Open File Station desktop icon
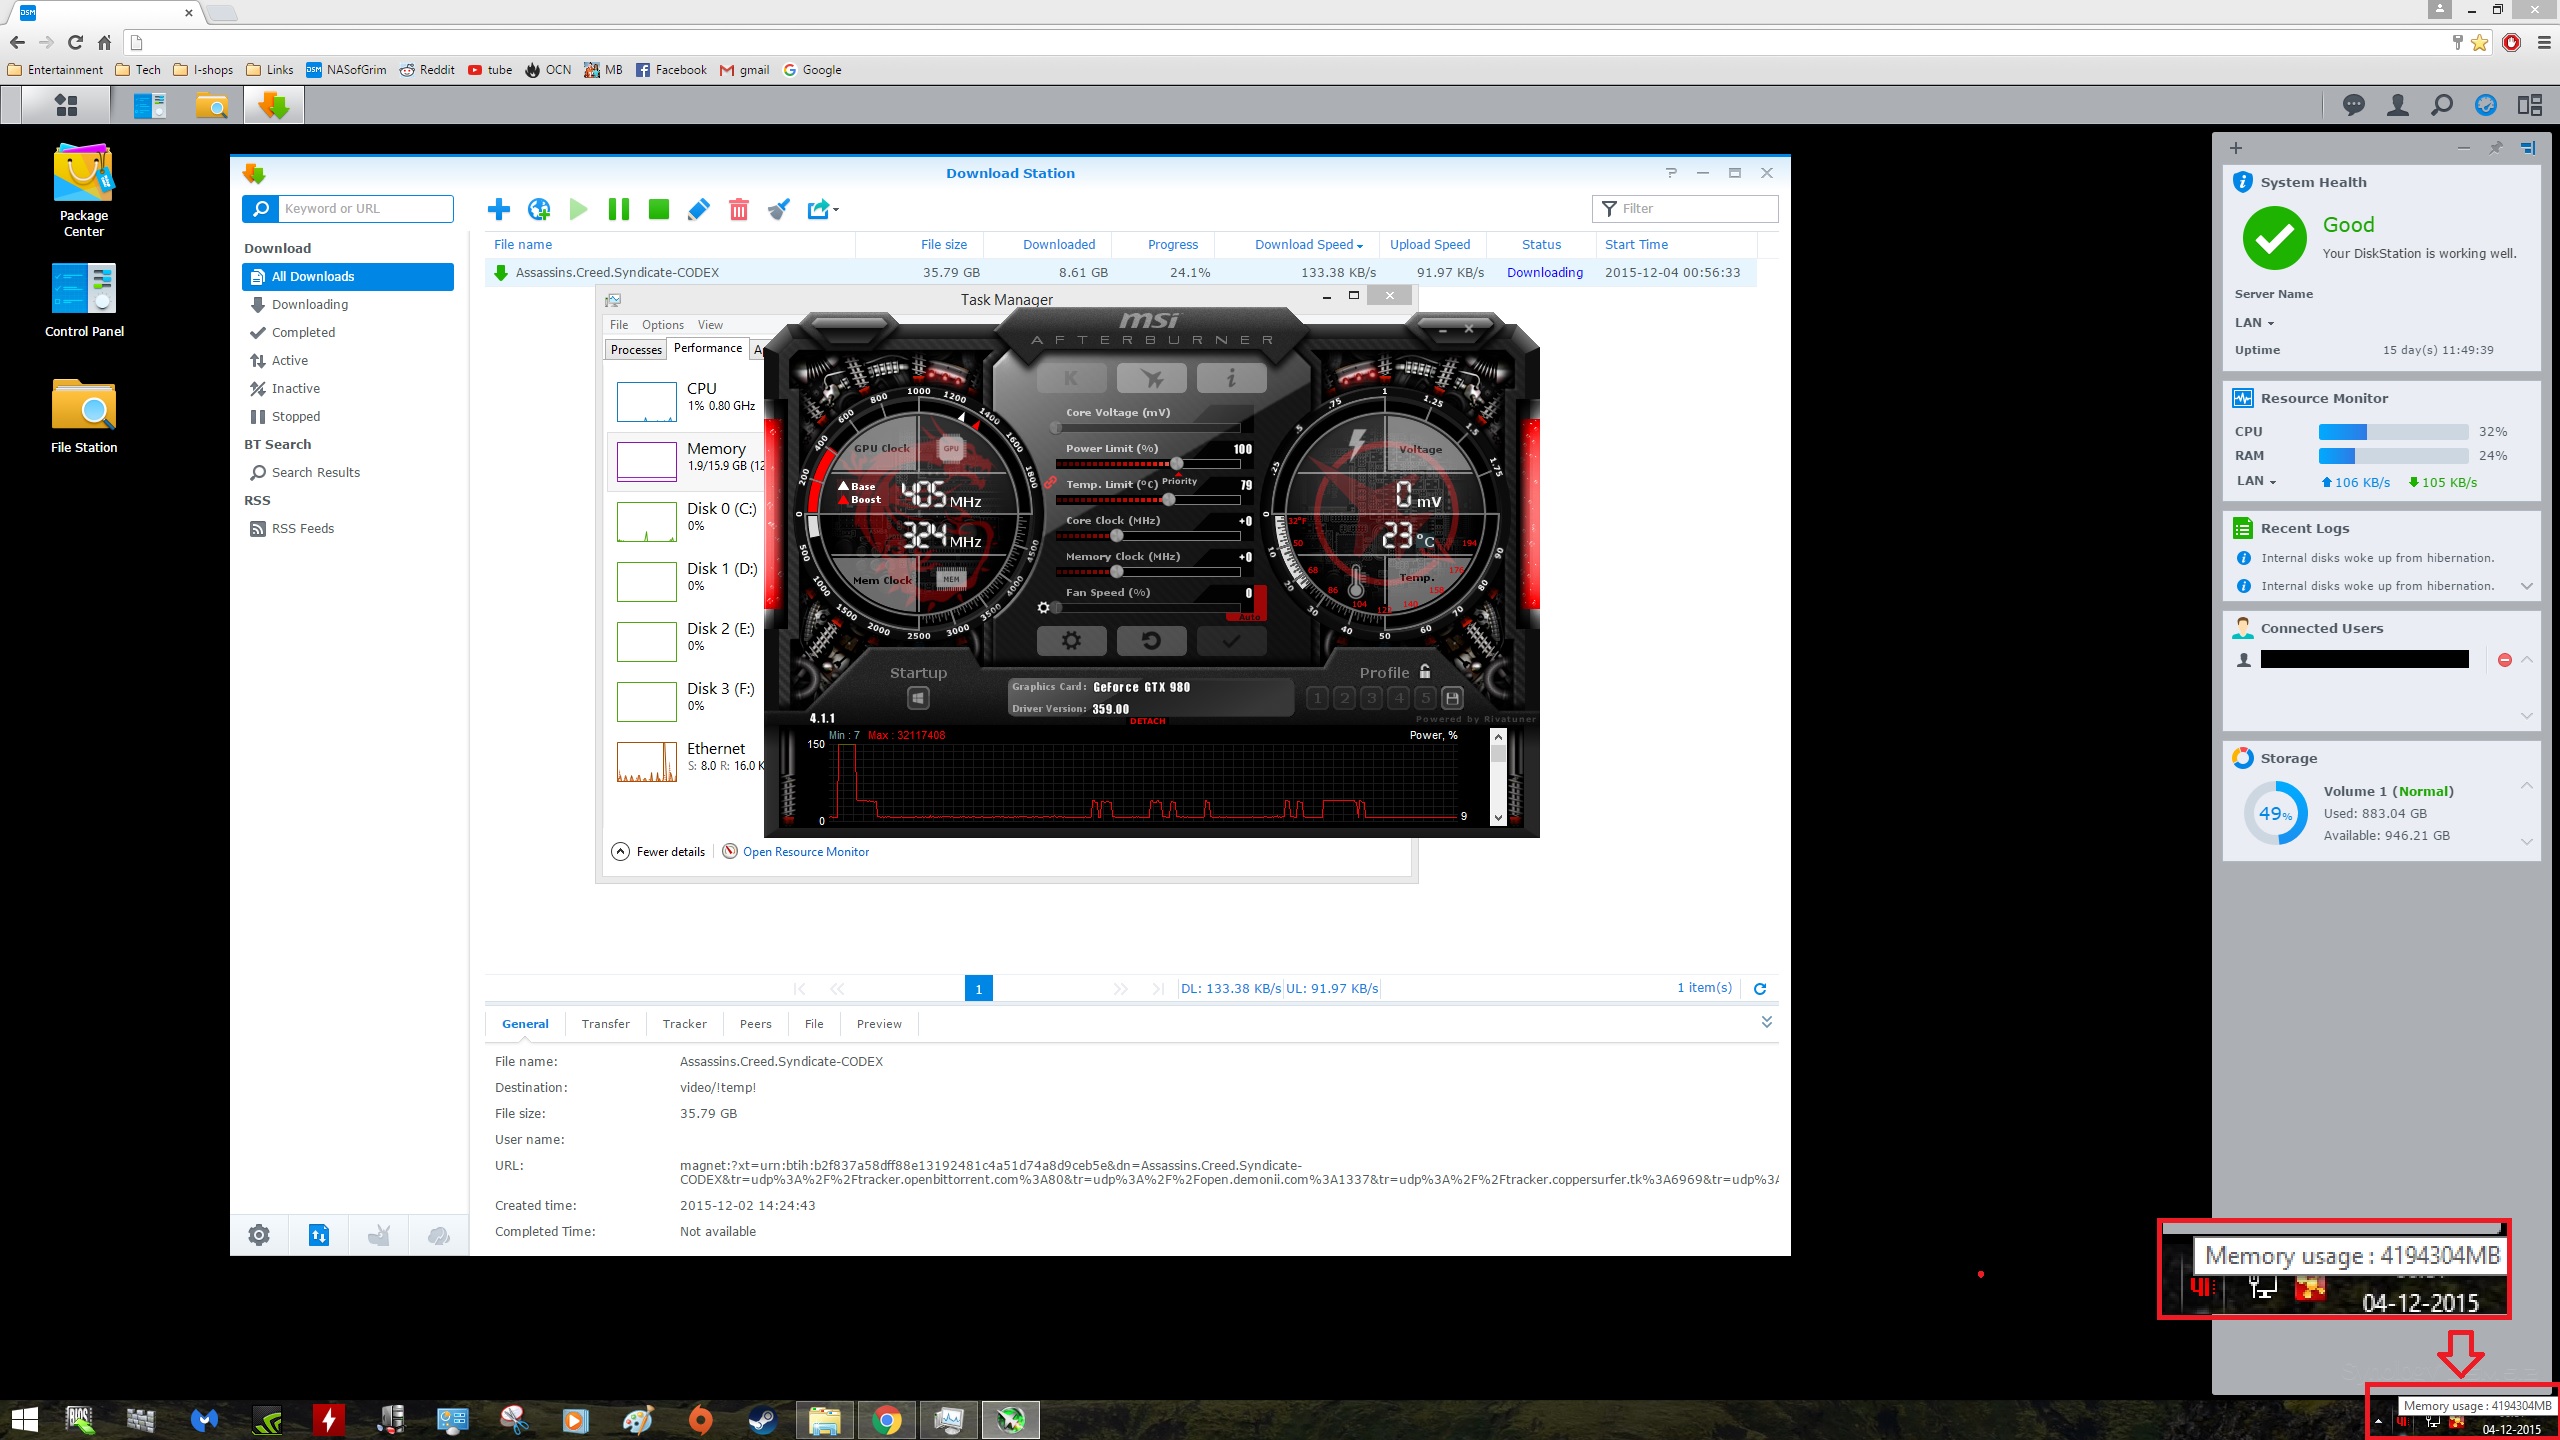 [84, 416]
